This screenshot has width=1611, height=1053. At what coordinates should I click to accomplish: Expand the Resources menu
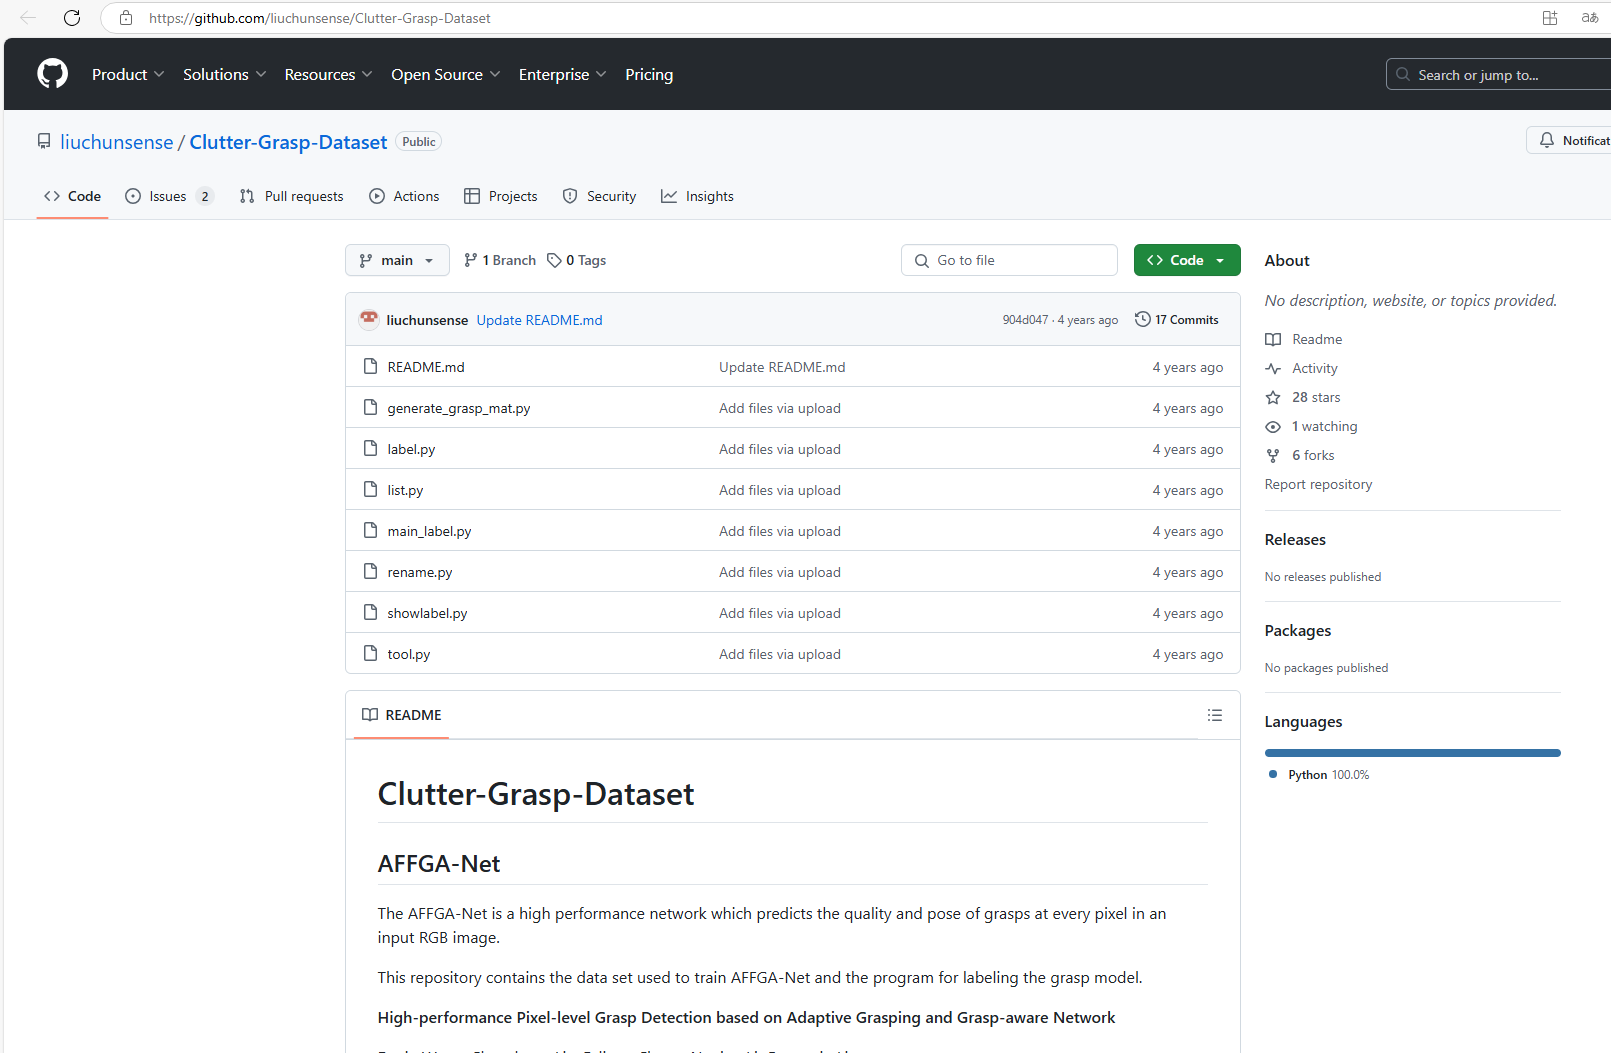pos(328,74)
